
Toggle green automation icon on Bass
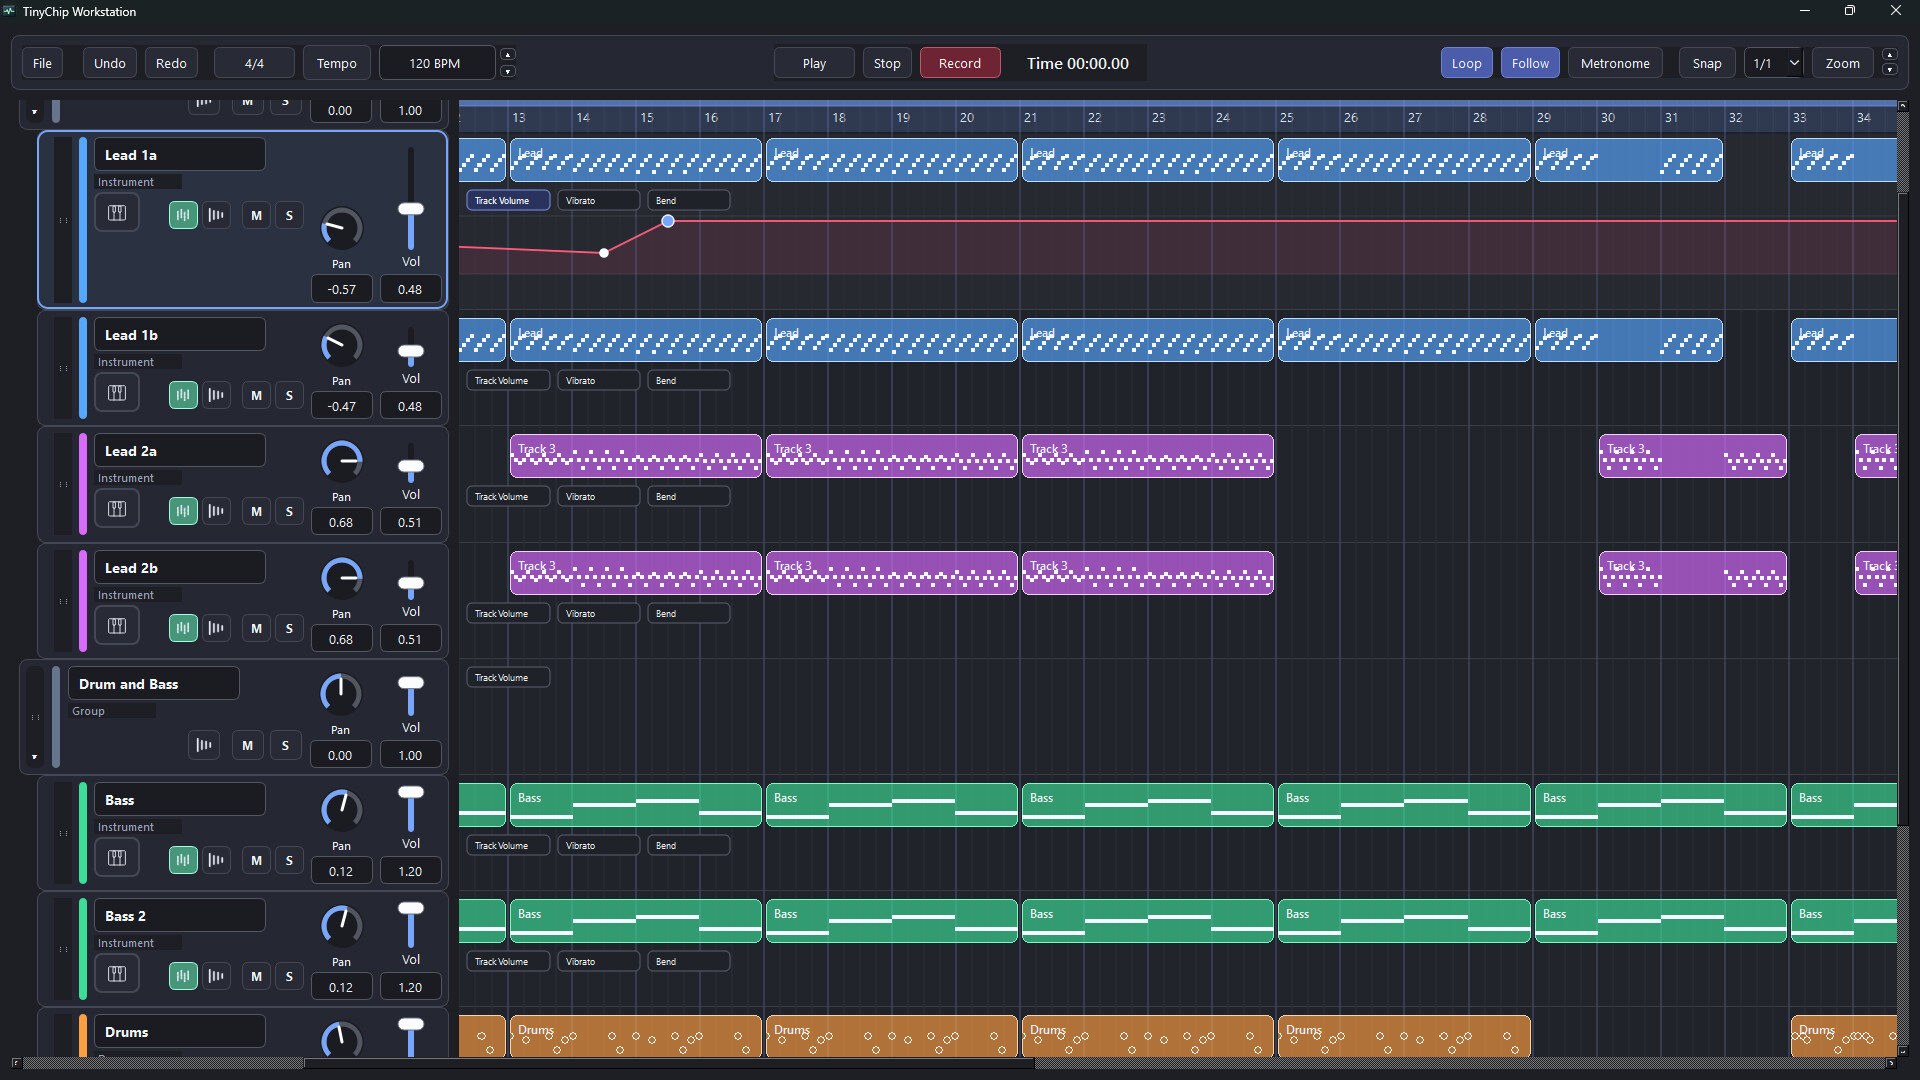pos(183,860)
